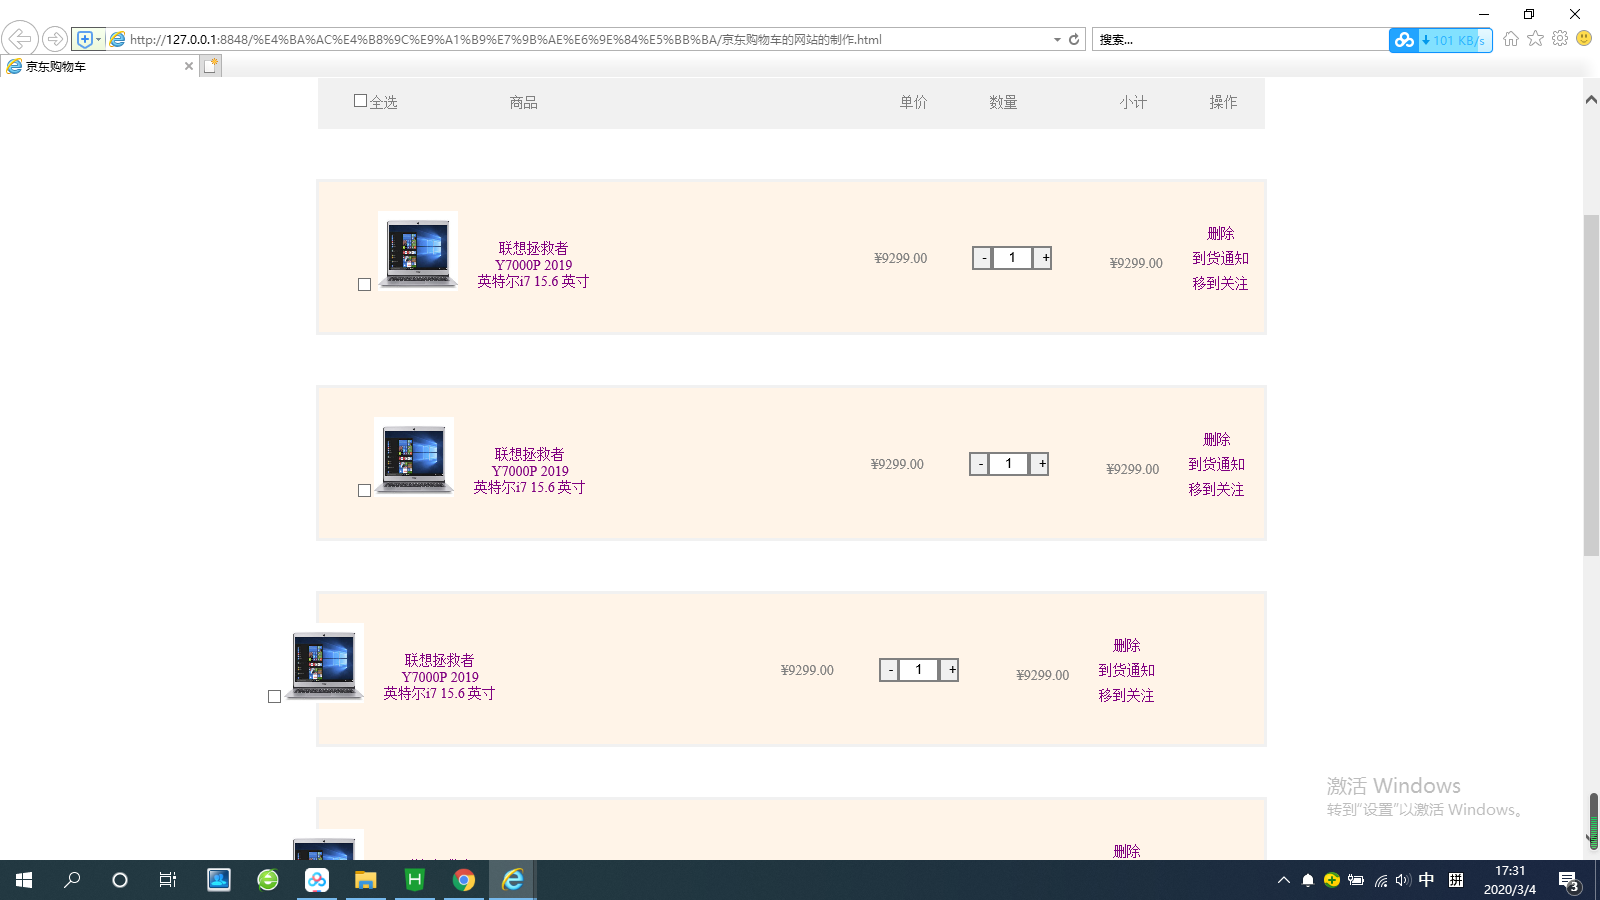Click the second item's quantity field
The height and width of the screenshot is (900, 1600).
(1008, 464)
